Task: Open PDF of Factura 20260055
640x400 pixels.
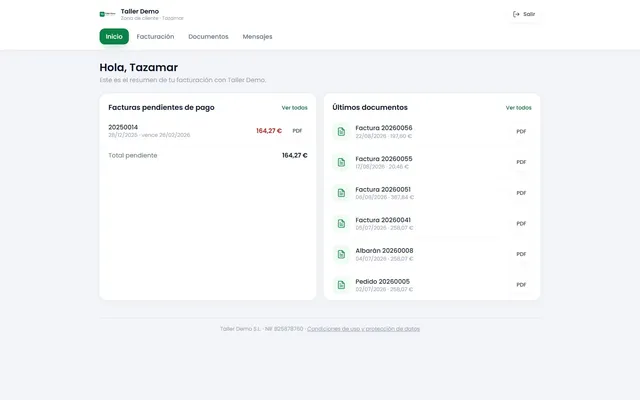Action: point(521,162)
